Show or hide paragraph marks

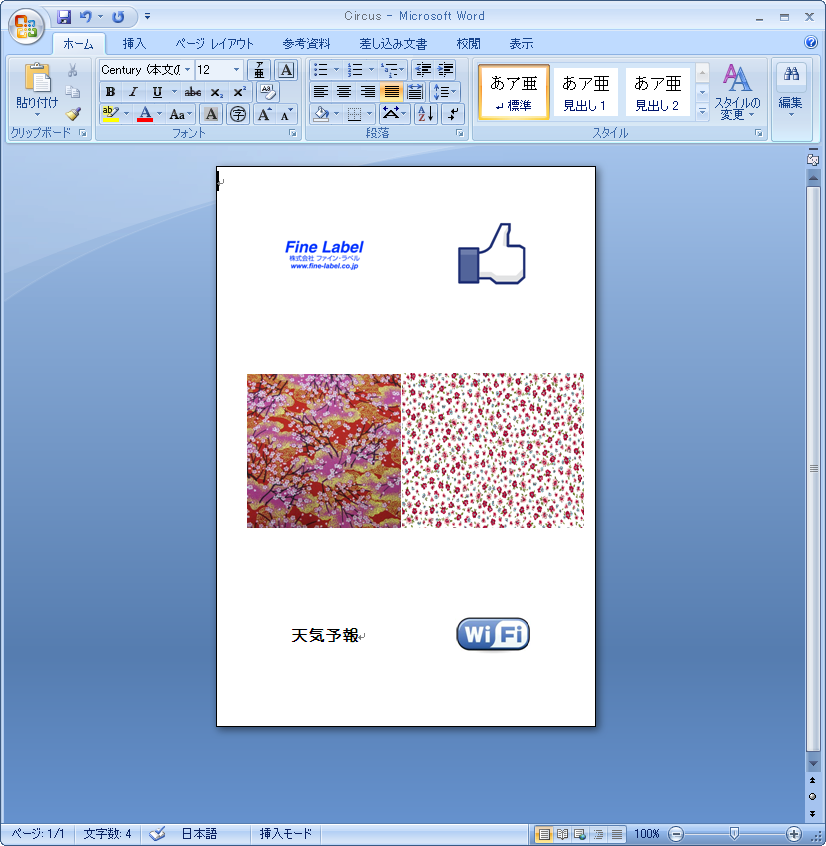[453, 114]
